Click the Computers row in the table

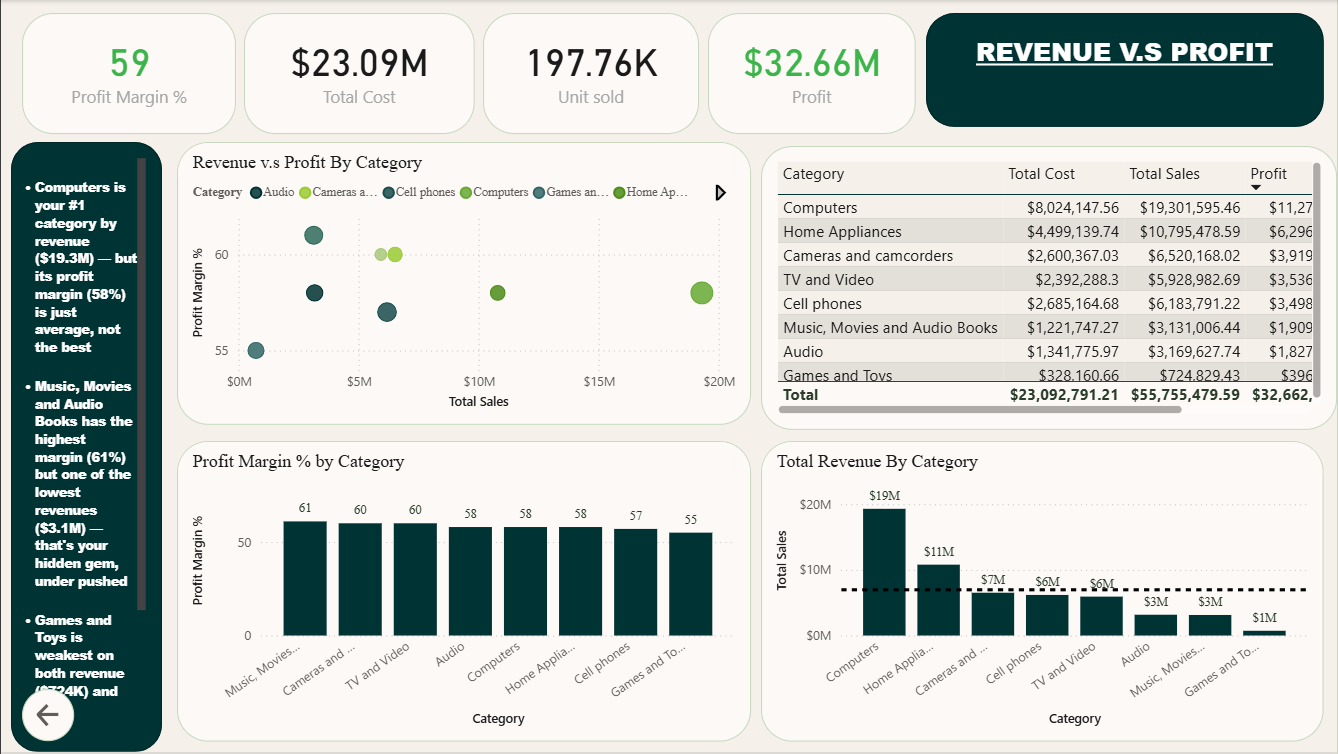point(1044,208)
